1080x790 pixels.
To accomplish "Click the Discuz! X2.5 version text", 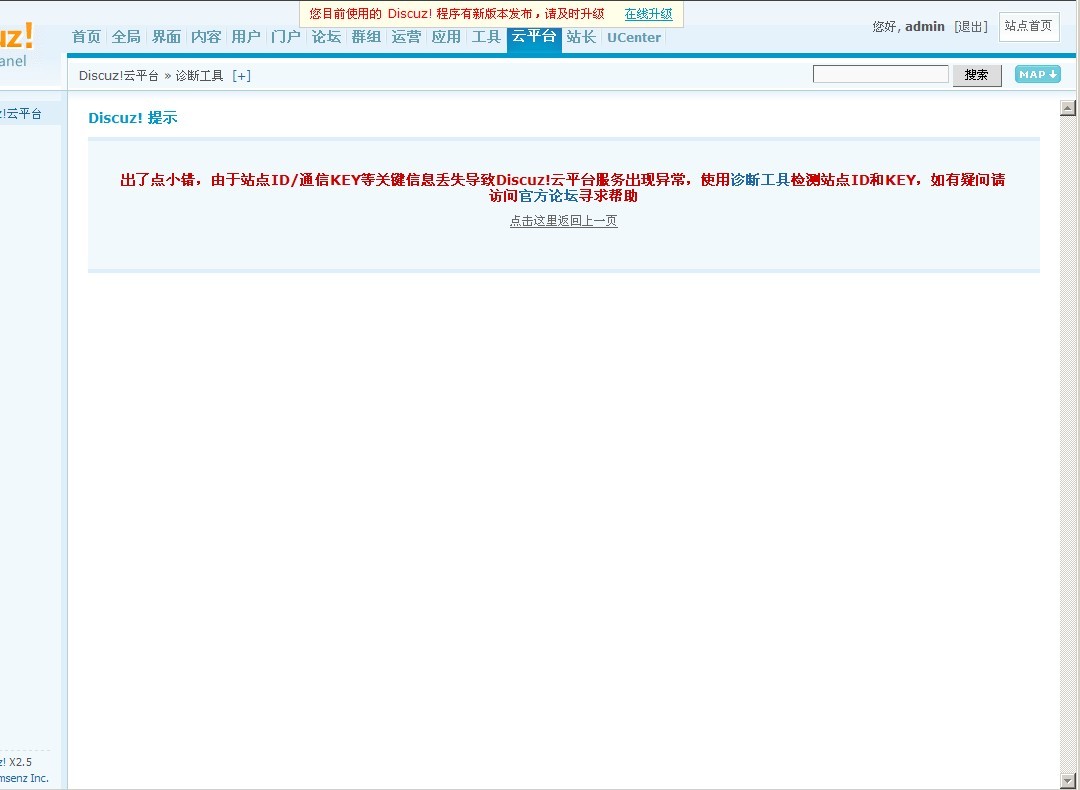I will (16, 762).
